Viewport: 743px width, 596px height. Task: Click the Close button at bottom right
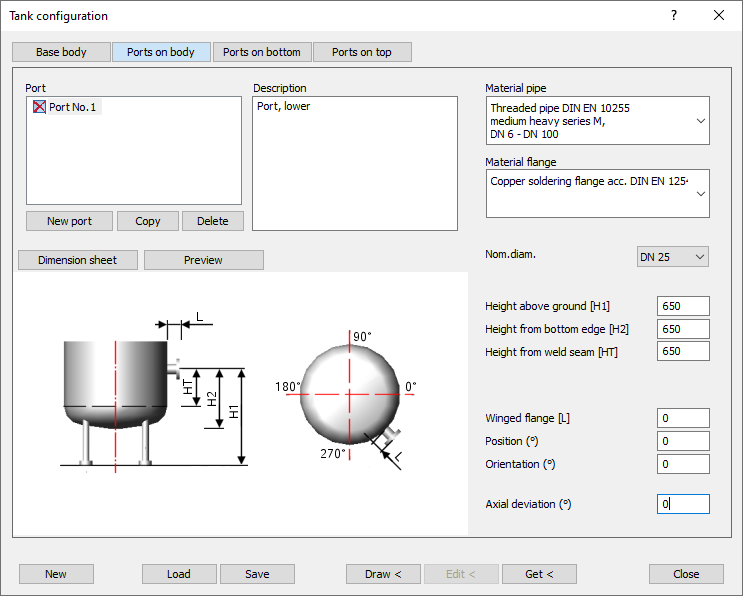pyautogui.click(x=686, y=574)
